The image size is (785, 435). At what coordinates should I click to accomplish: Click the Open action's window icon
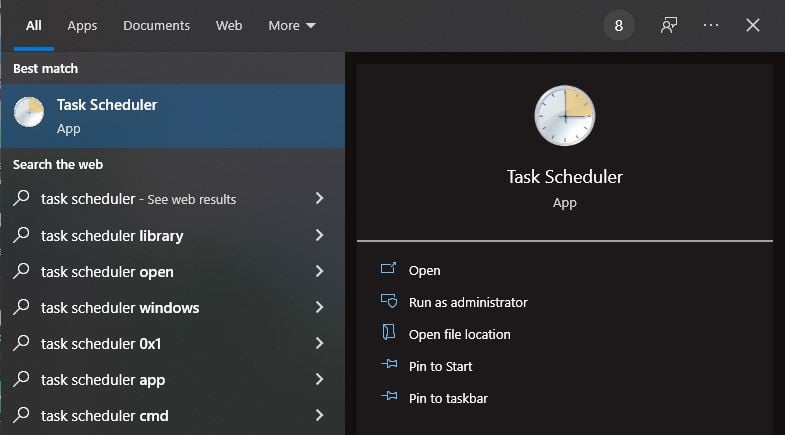388,268
